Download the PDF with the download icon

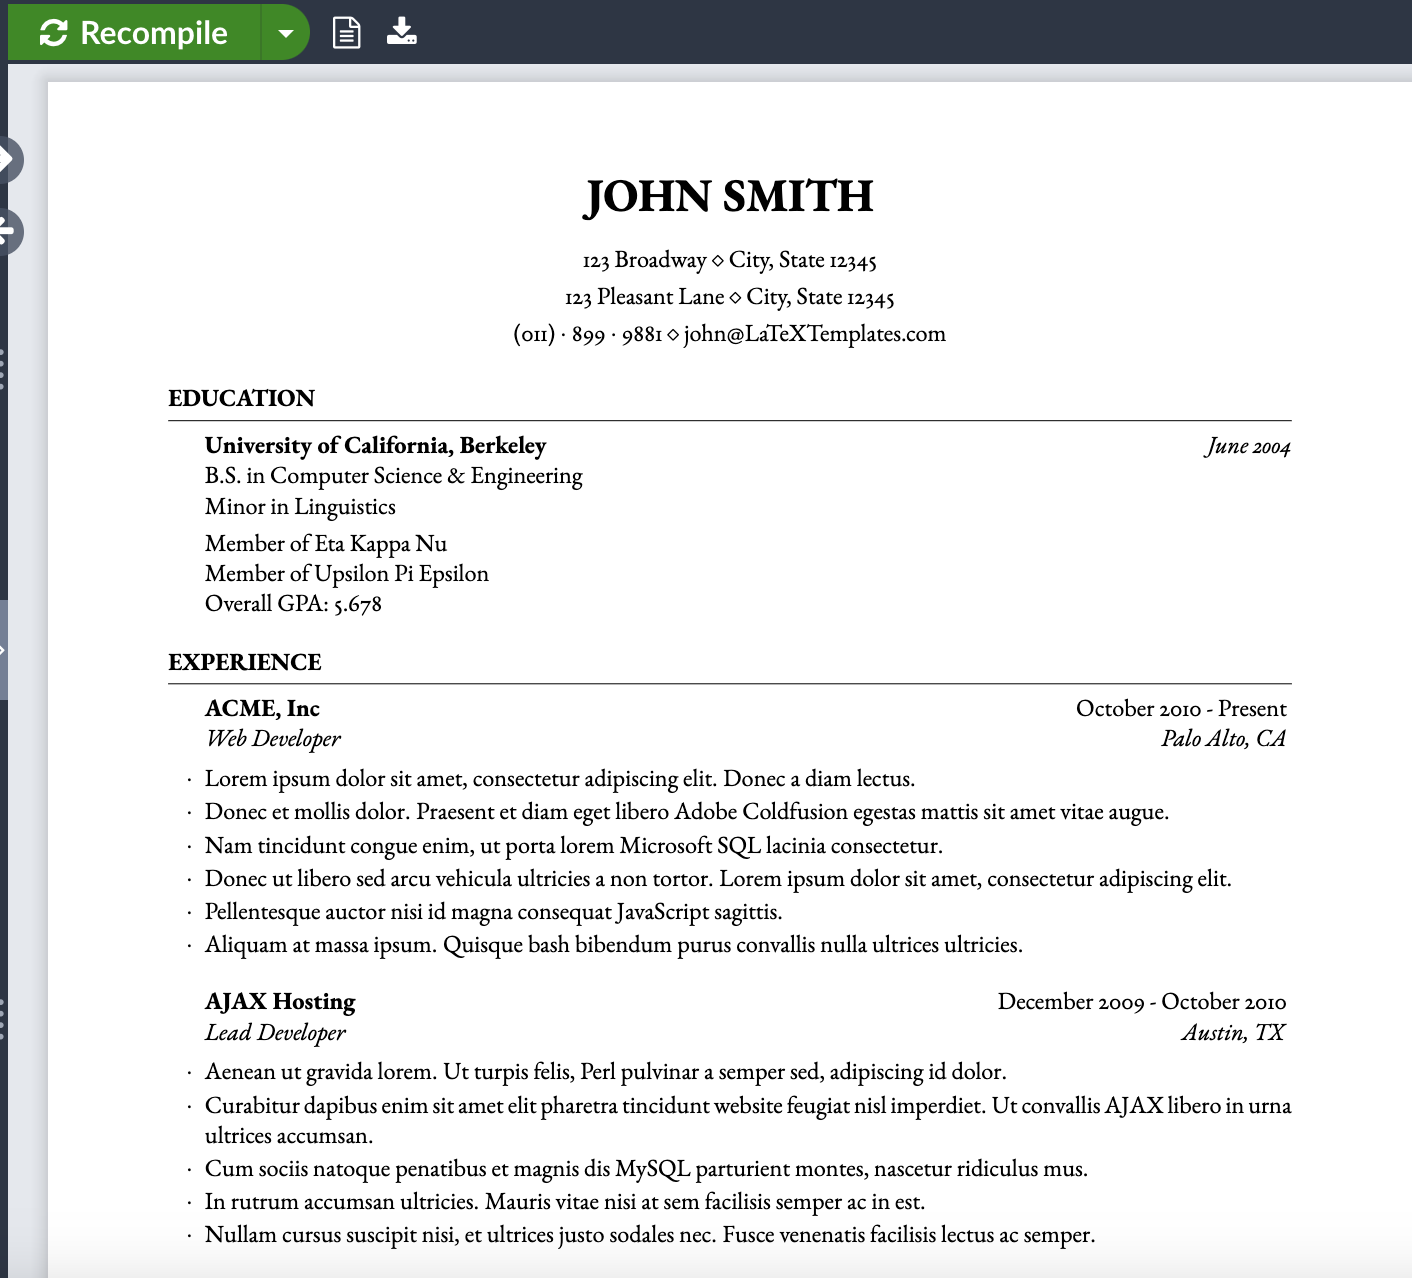(x=402, y=32)
